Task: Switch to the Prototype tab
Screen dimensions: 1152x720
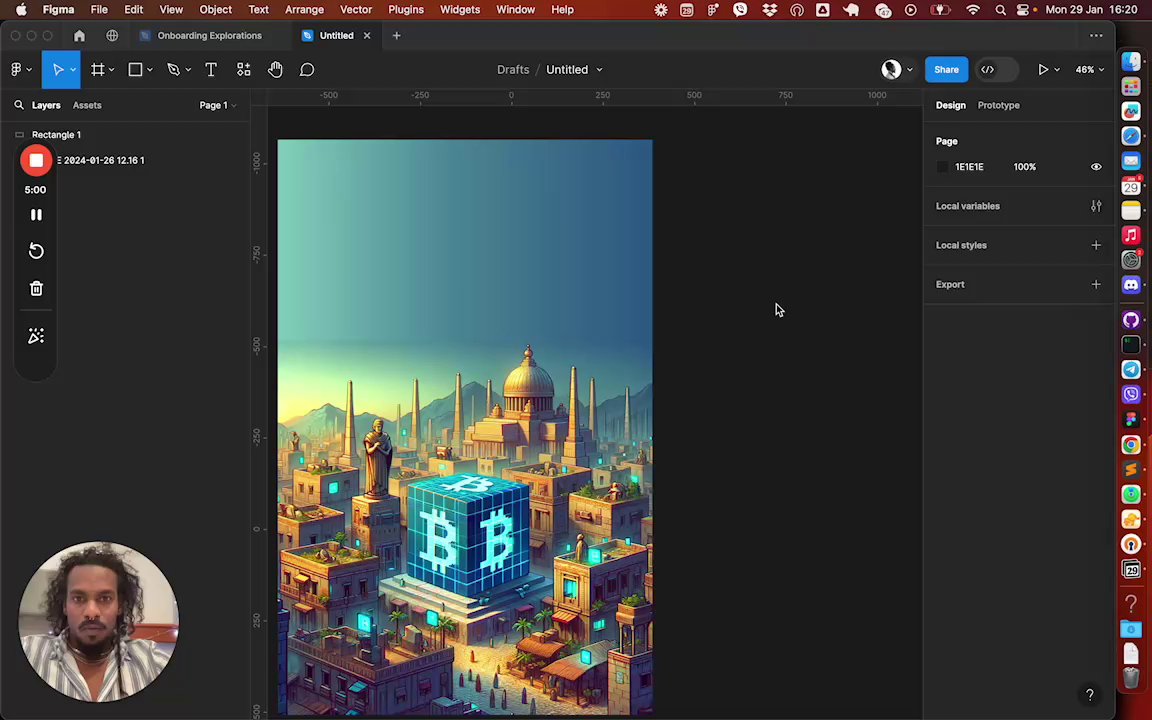Action: [998, 105]
